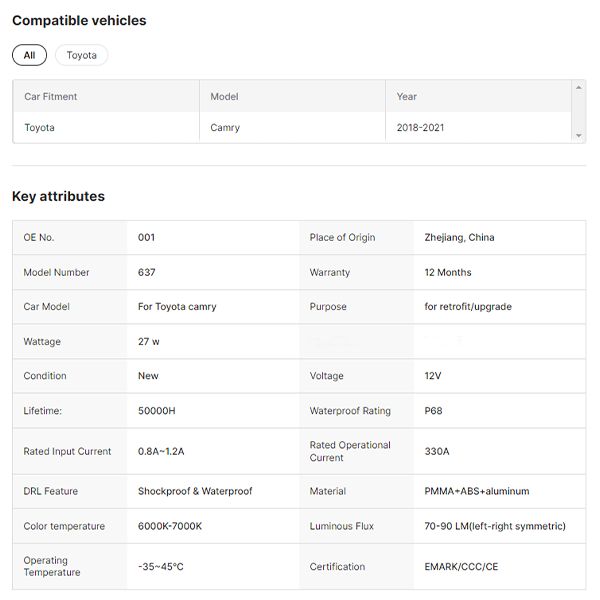Screen dimensions: 600x600
Task: Select the All vehicles filter
Action: pos(29,55)
